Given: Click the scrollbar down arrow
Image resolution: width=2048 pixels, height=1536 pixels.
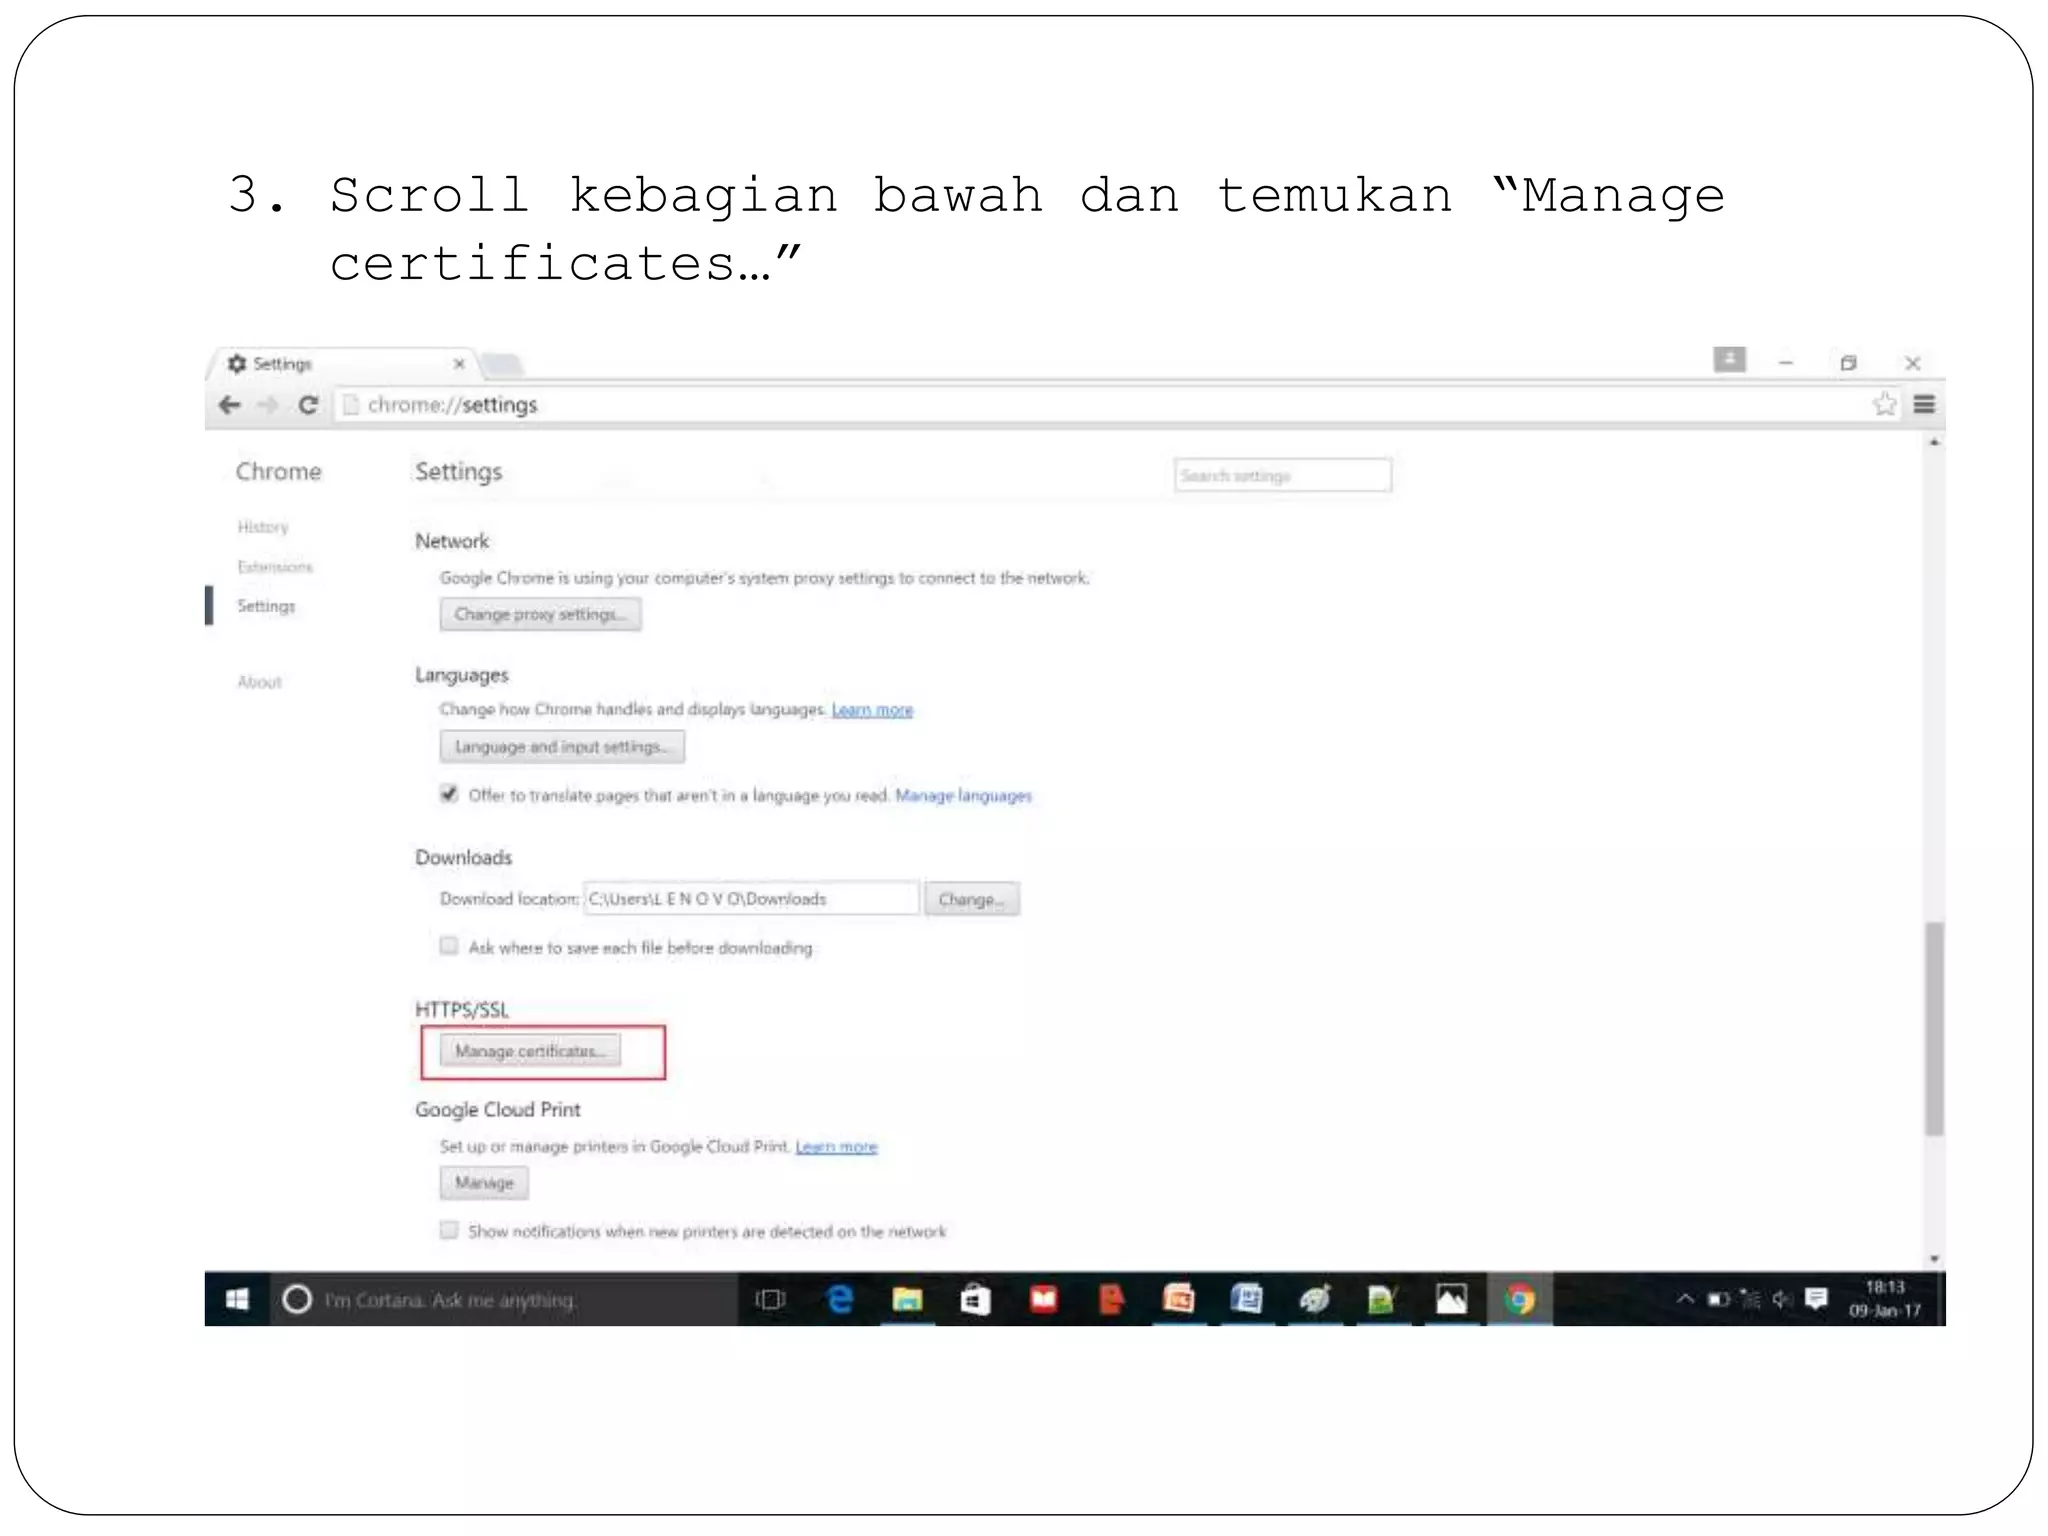Looking at the screenshot, I should 1935,1259.
